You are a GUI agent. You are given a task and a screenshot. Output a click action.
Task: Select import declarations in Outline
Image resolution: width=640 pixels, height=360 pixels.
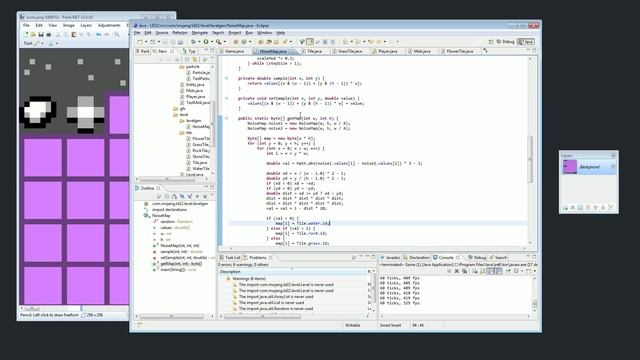click(x=169, y=209)
